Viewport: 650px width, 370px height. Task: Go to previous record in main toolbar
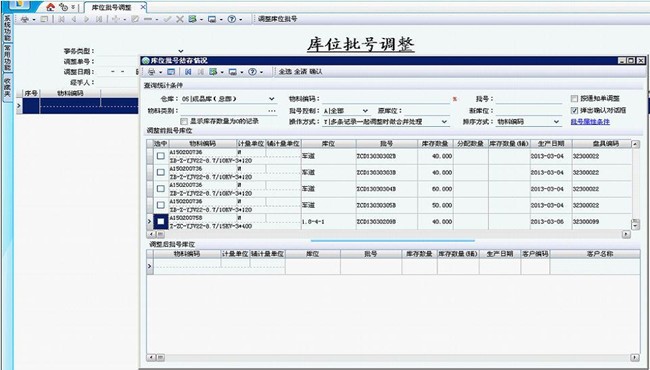click(x=74, y=19)
